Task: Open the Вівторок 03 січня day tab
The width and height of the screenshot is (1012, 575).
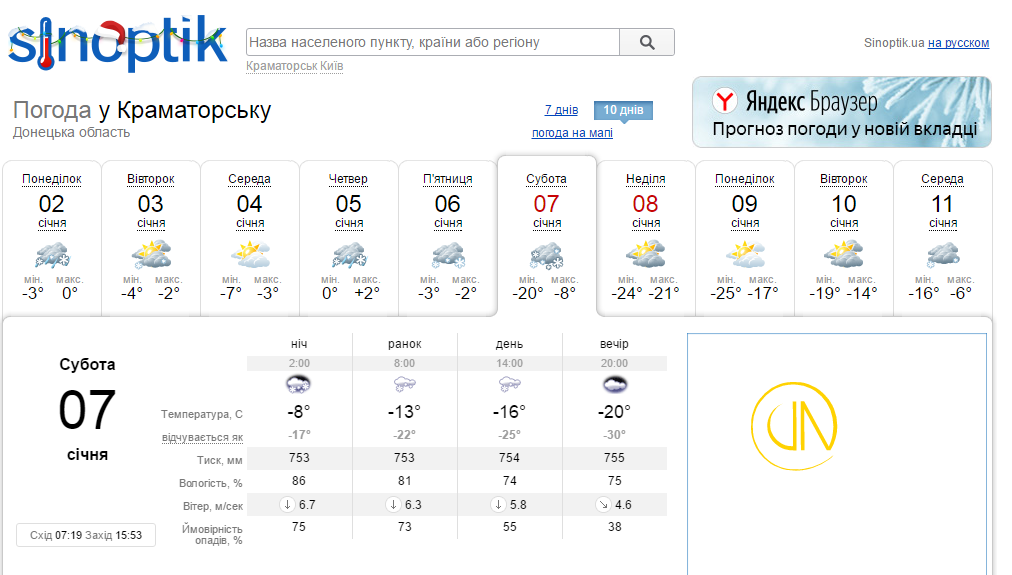Action: [151, 237]
